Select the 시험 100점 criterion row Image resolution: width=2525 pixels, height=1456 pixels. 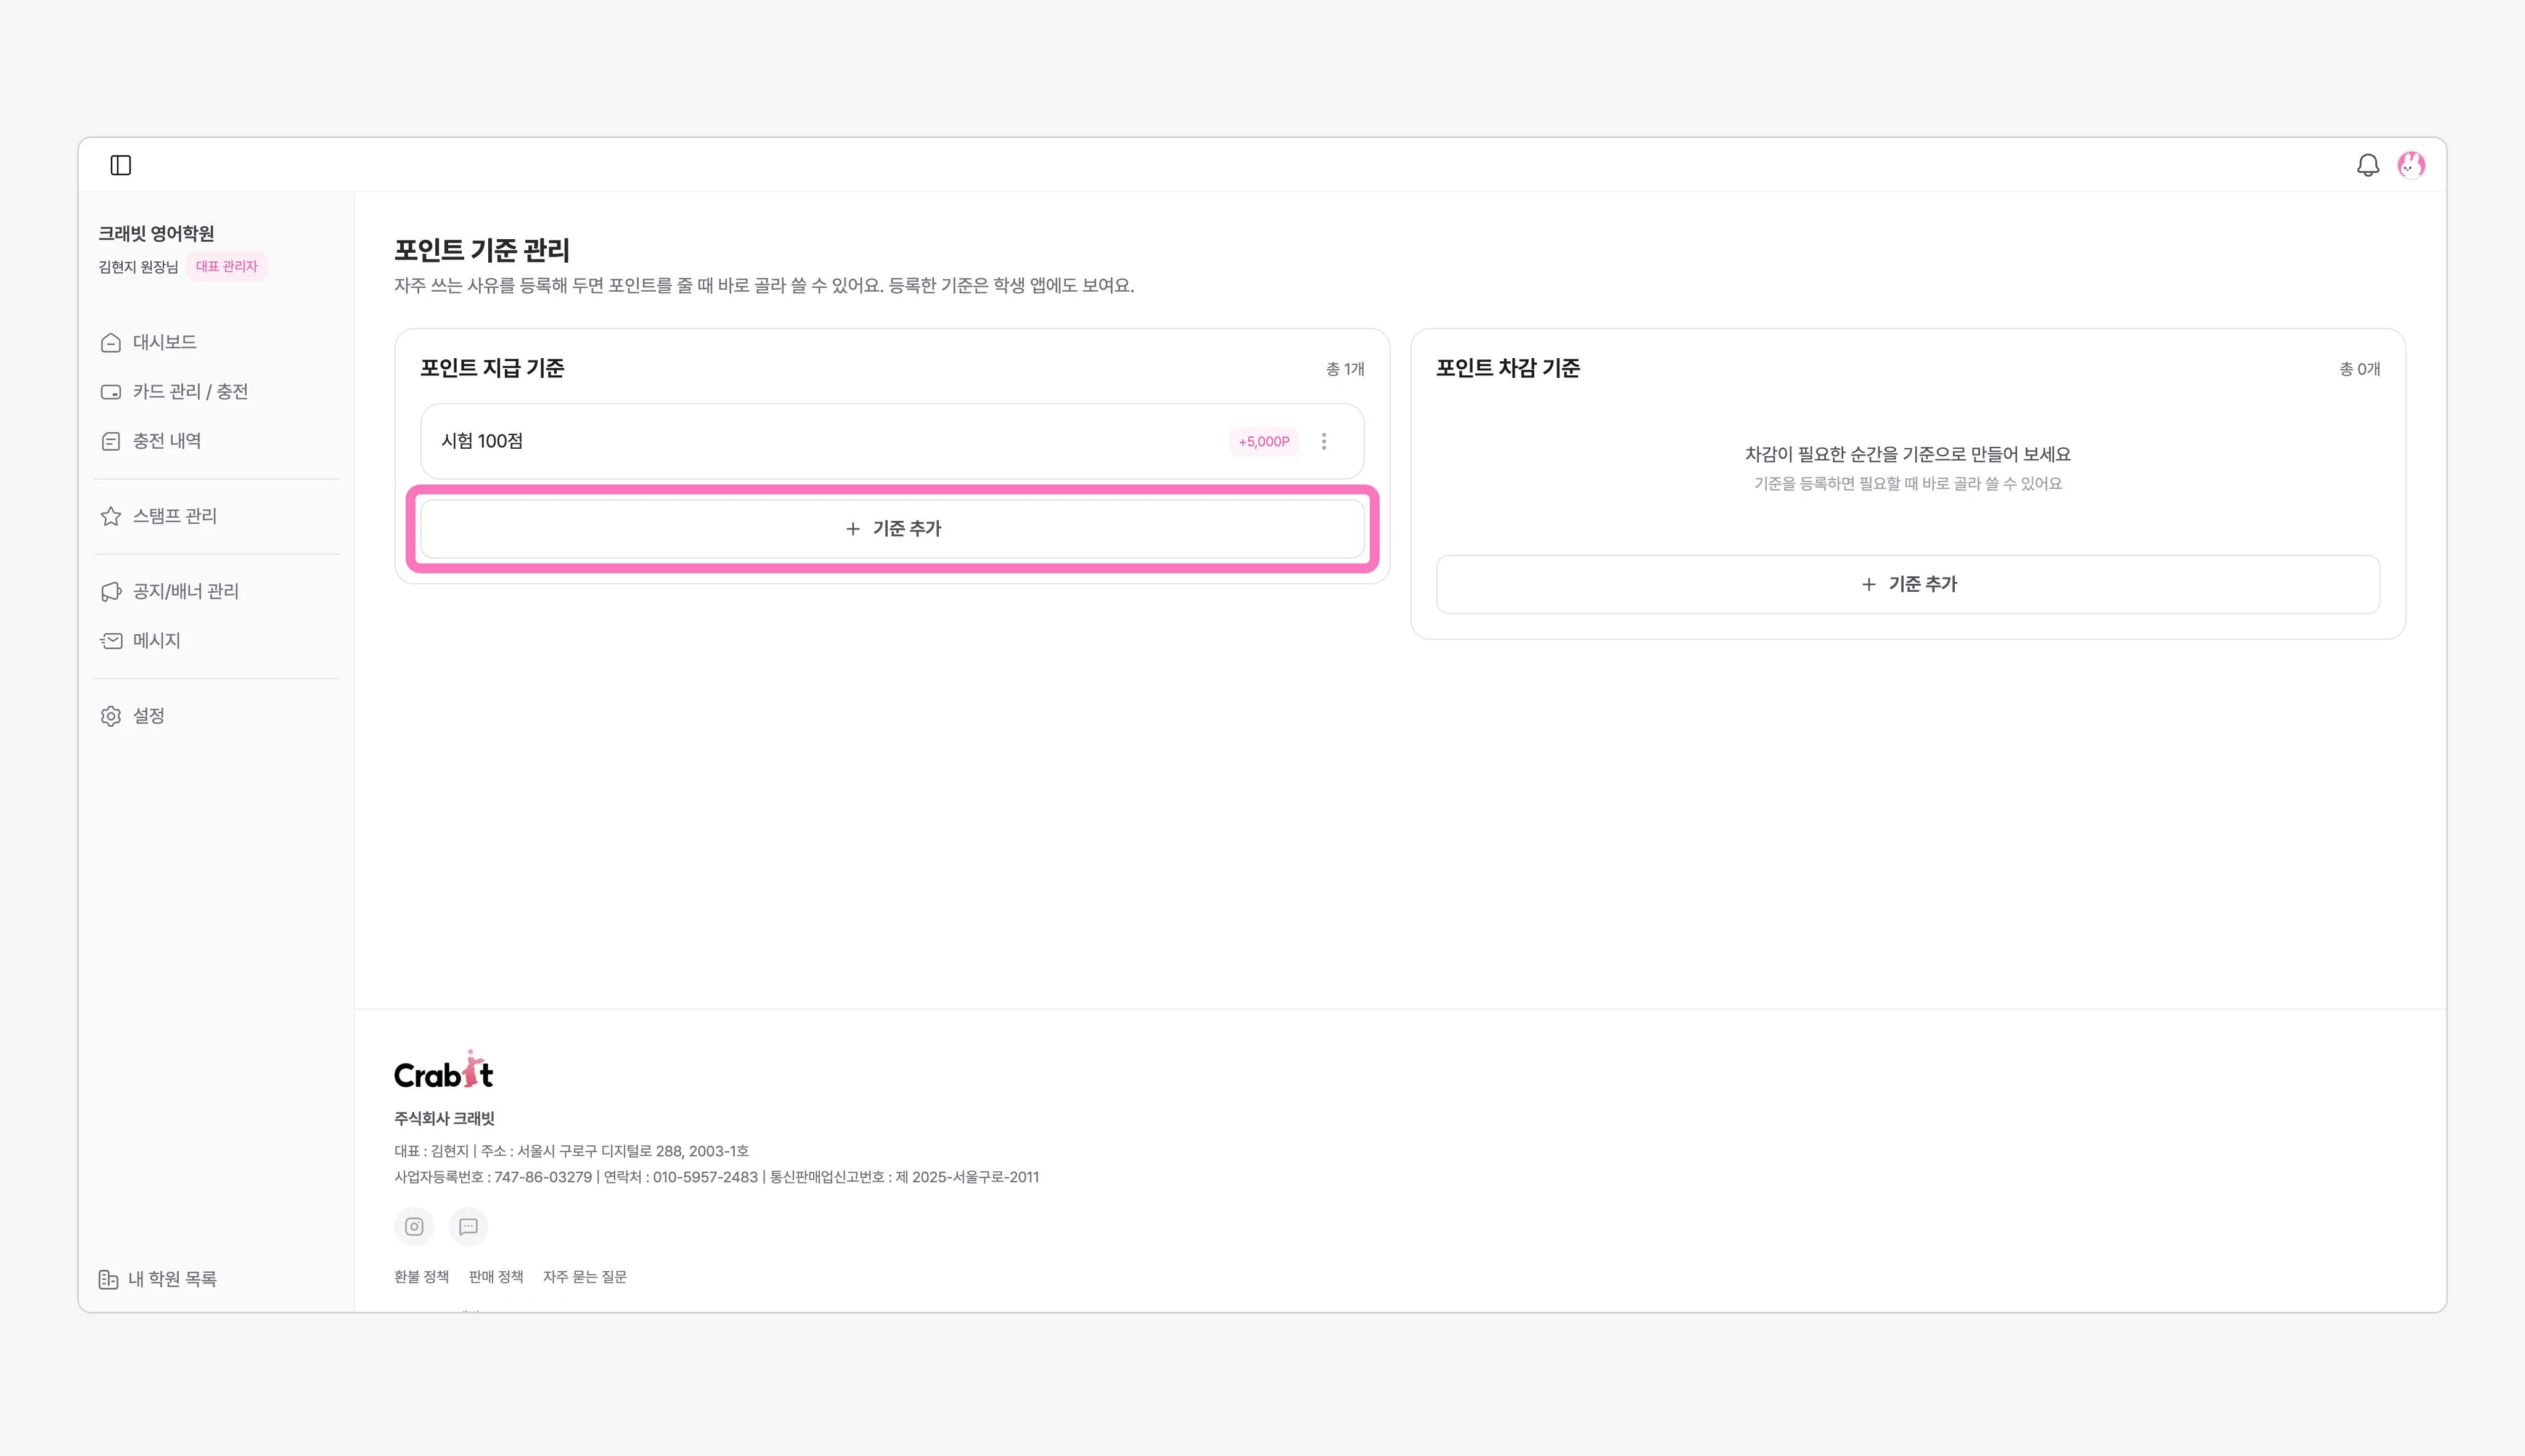[x=892, y=441]
